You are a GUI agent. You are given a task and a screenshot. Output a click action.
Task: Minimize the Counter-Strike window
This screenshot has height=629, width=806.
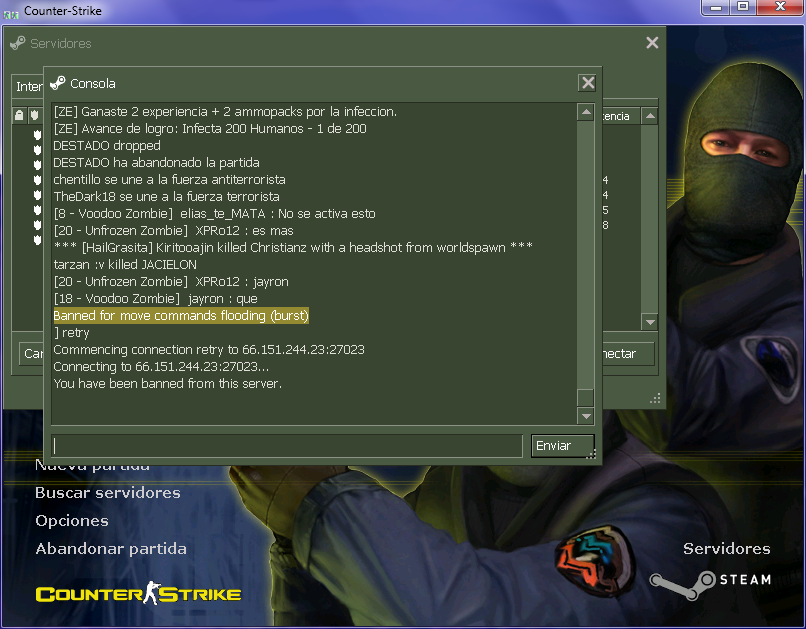tap(716, 7)
